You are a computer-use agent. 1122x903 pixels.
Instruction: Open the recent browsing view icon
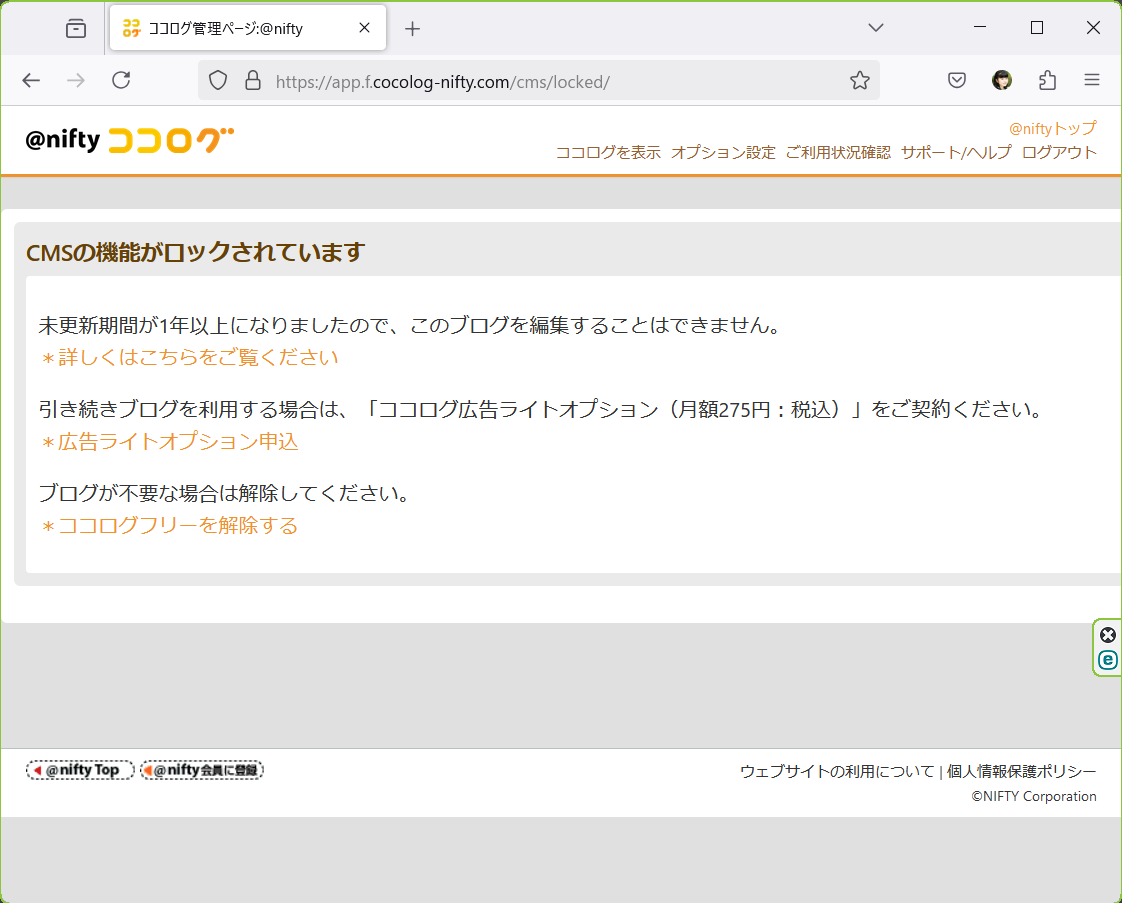pos(76,29)
